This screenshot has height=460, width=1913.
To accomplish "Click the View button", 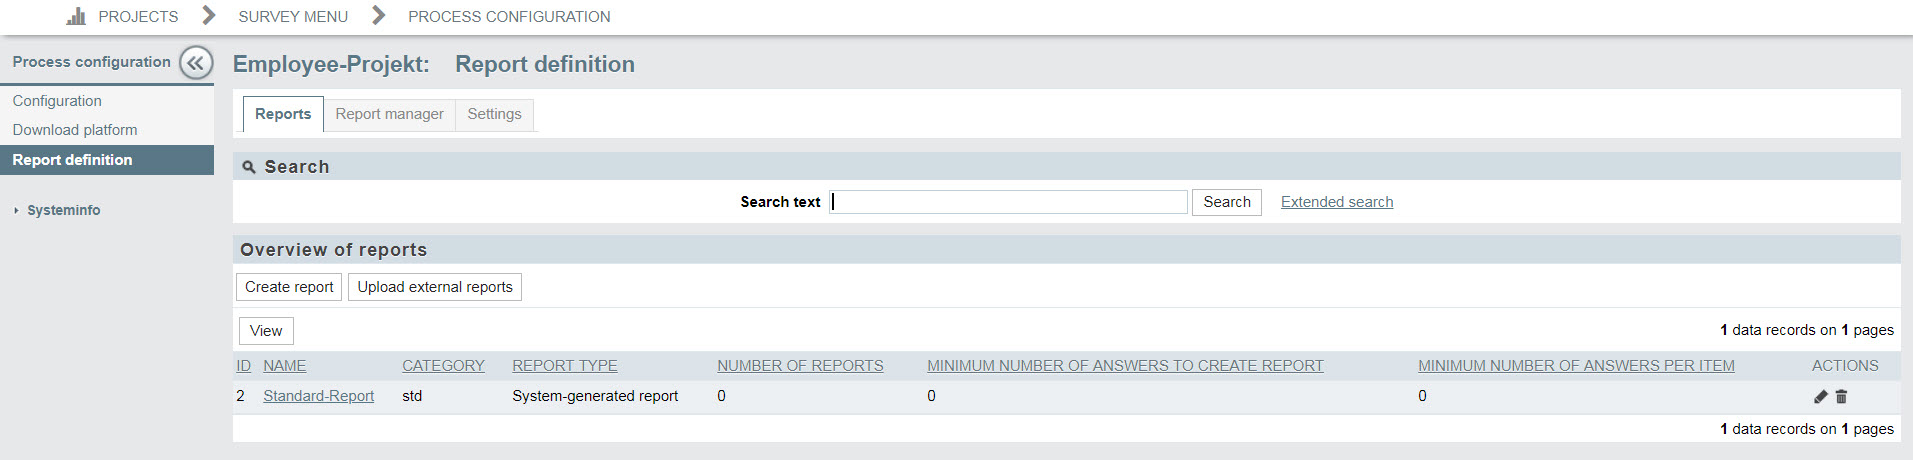I will pyautogui.click(x=266, y=331).
